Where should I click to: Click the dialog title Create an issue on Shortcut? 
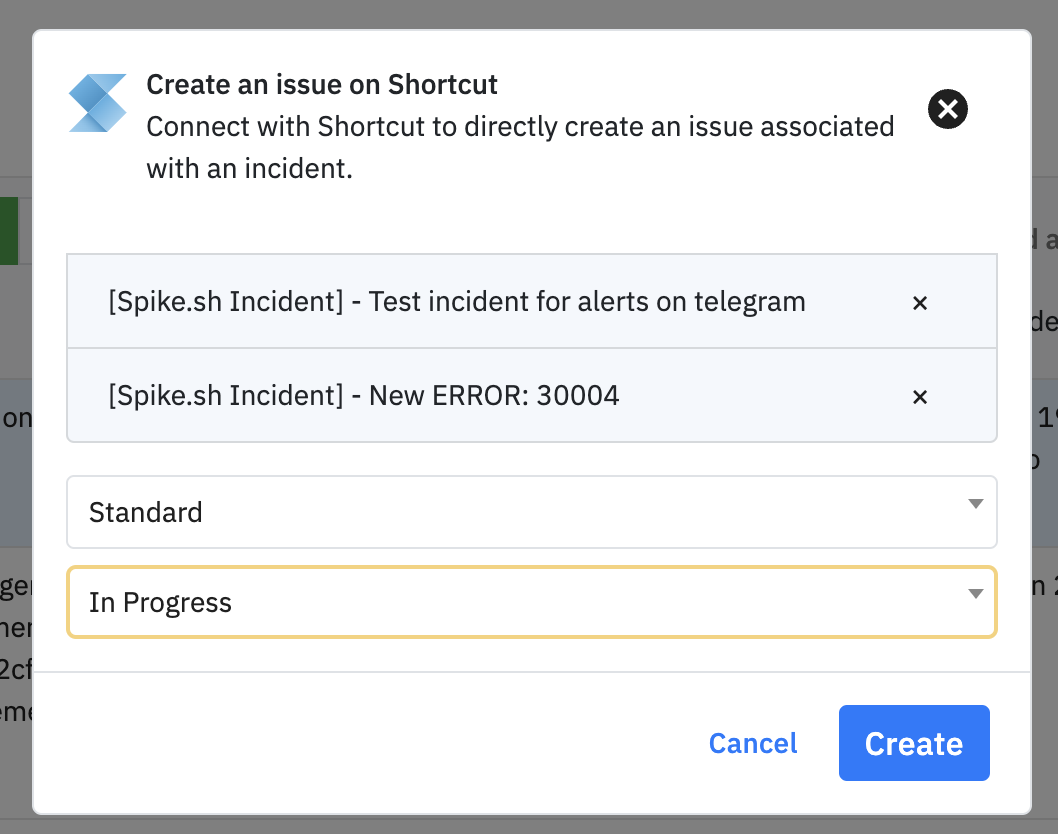(x=322, y=84)
